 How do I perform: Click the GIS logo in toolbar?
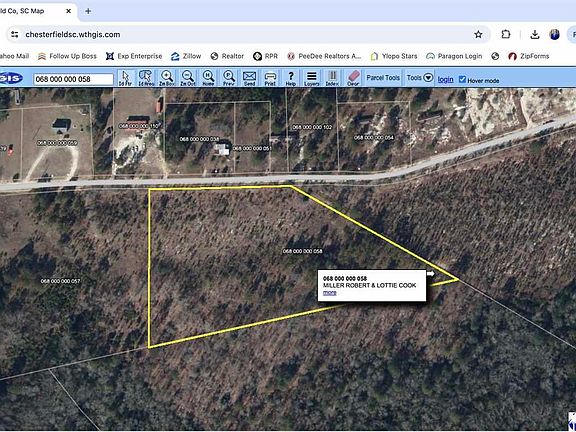click(x=11, y=78)
